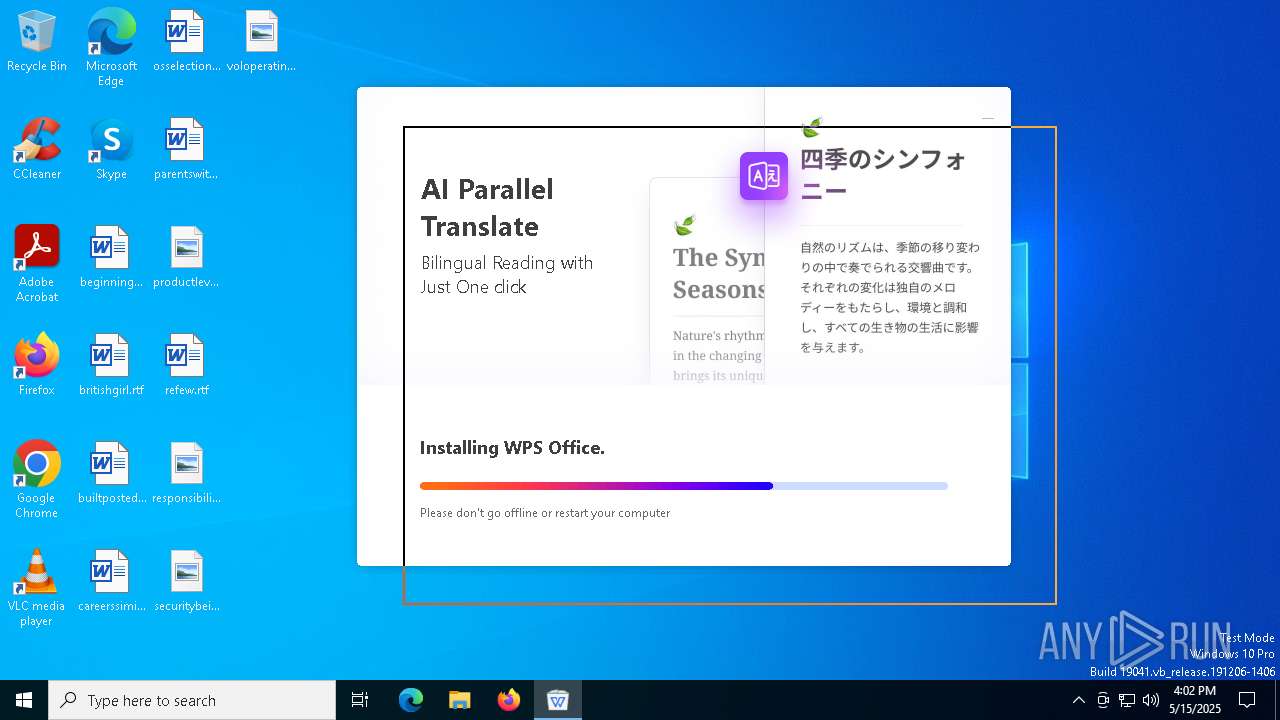
Task: Open the Firefox desktop shortcut
Action: click(37, 366)
